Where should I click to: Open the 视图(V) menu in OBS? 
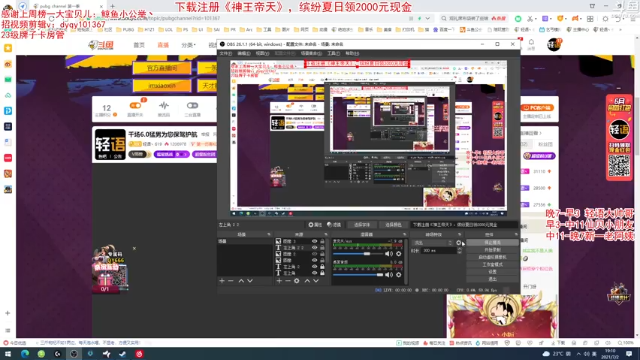point(262,53)
